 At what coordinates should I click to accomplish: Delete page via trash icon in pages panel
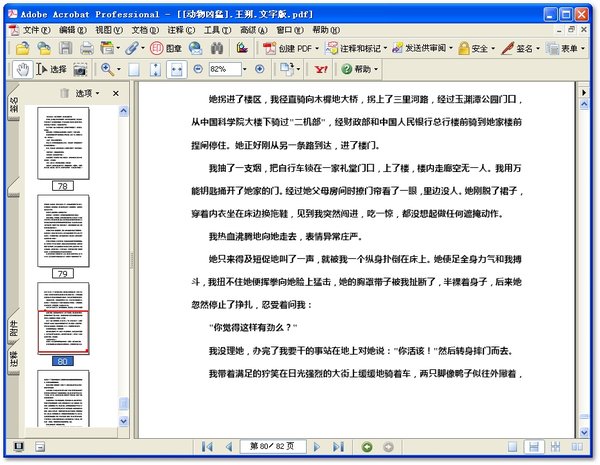point(64,93)
